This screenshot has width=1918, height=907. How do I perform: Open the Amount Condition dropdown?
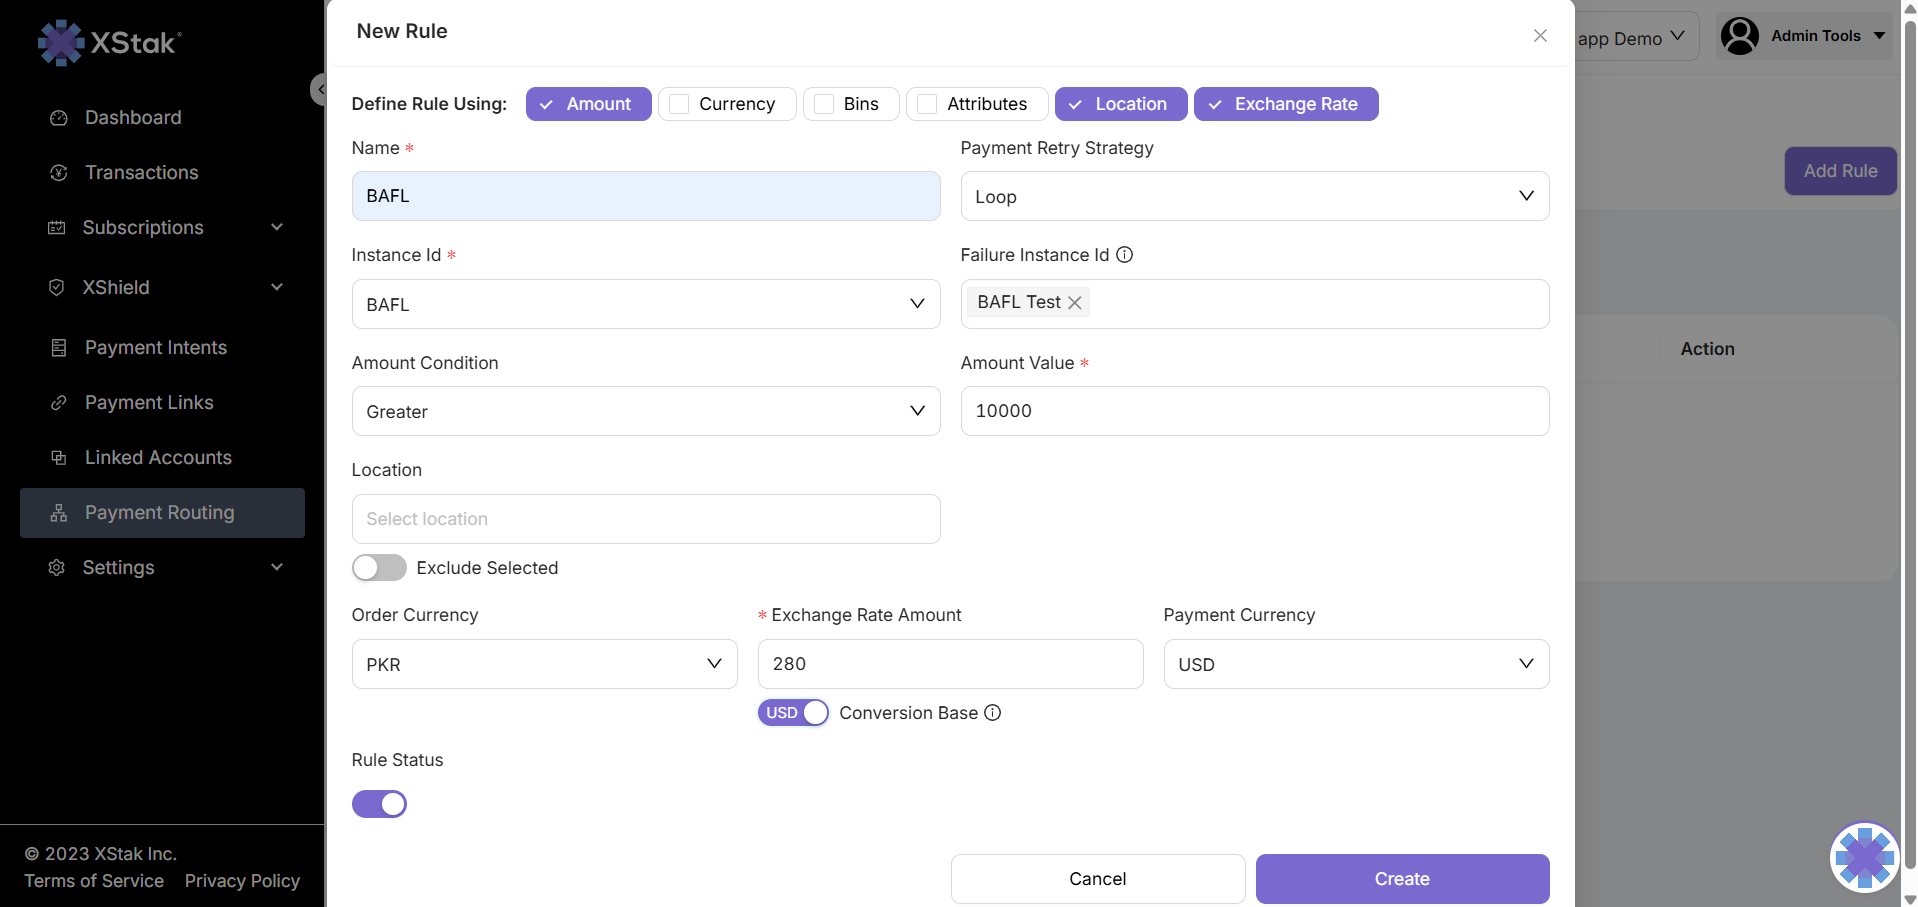[x=645, y=411]
